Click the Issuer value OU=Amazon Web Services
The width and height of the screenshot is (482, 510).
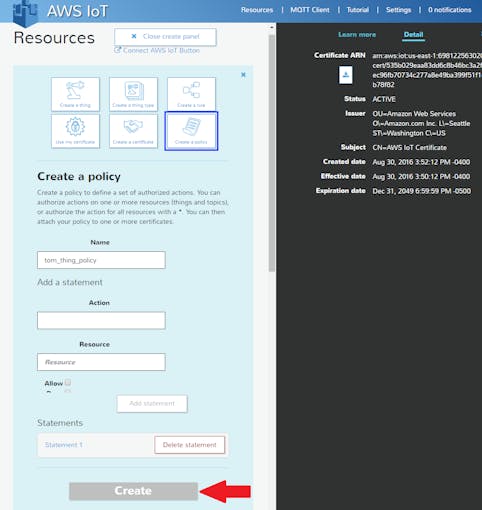click(x=421, y=123)
